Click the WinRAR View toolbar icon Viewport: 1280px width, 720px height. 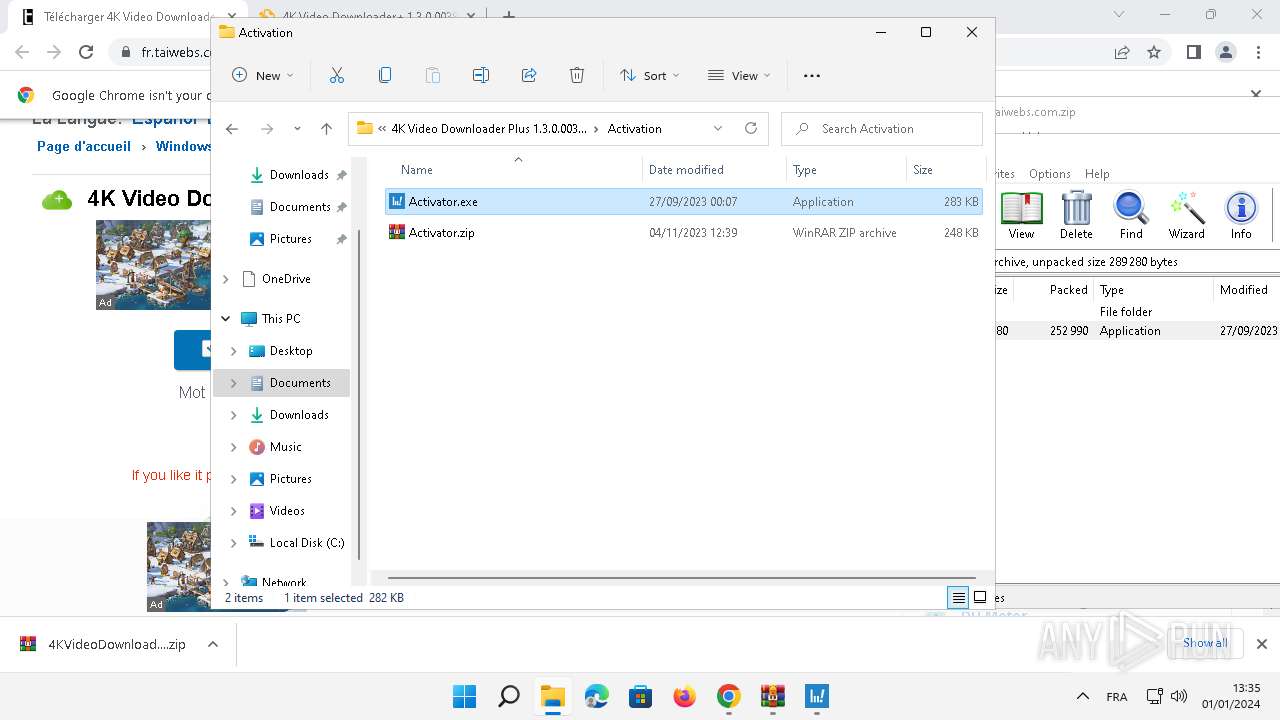point(1021,215)
